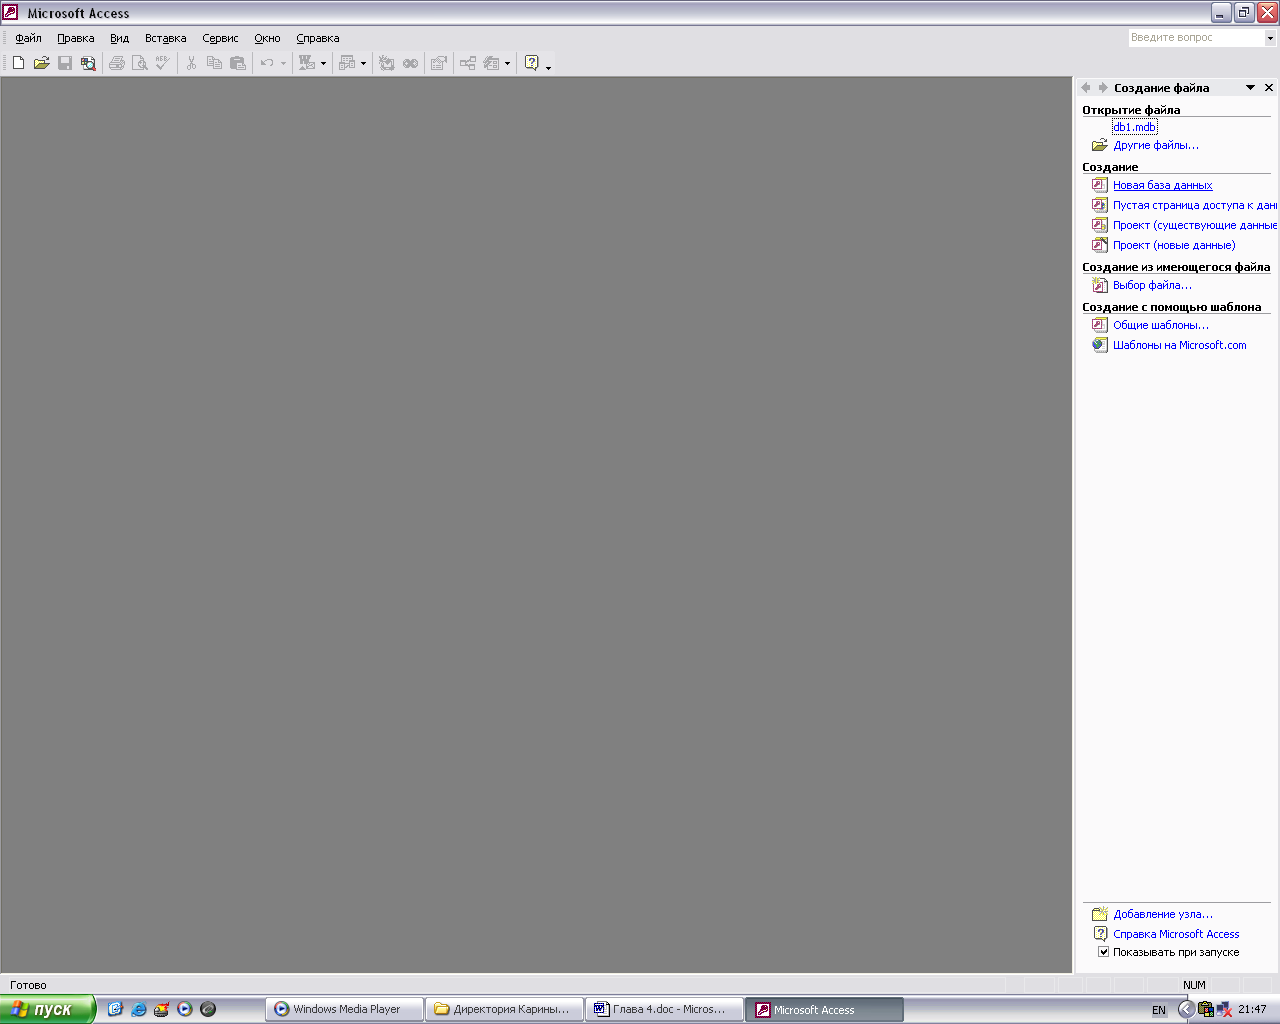Open the 'Введите вопрос' dropdown arrow

(1270, 38)
